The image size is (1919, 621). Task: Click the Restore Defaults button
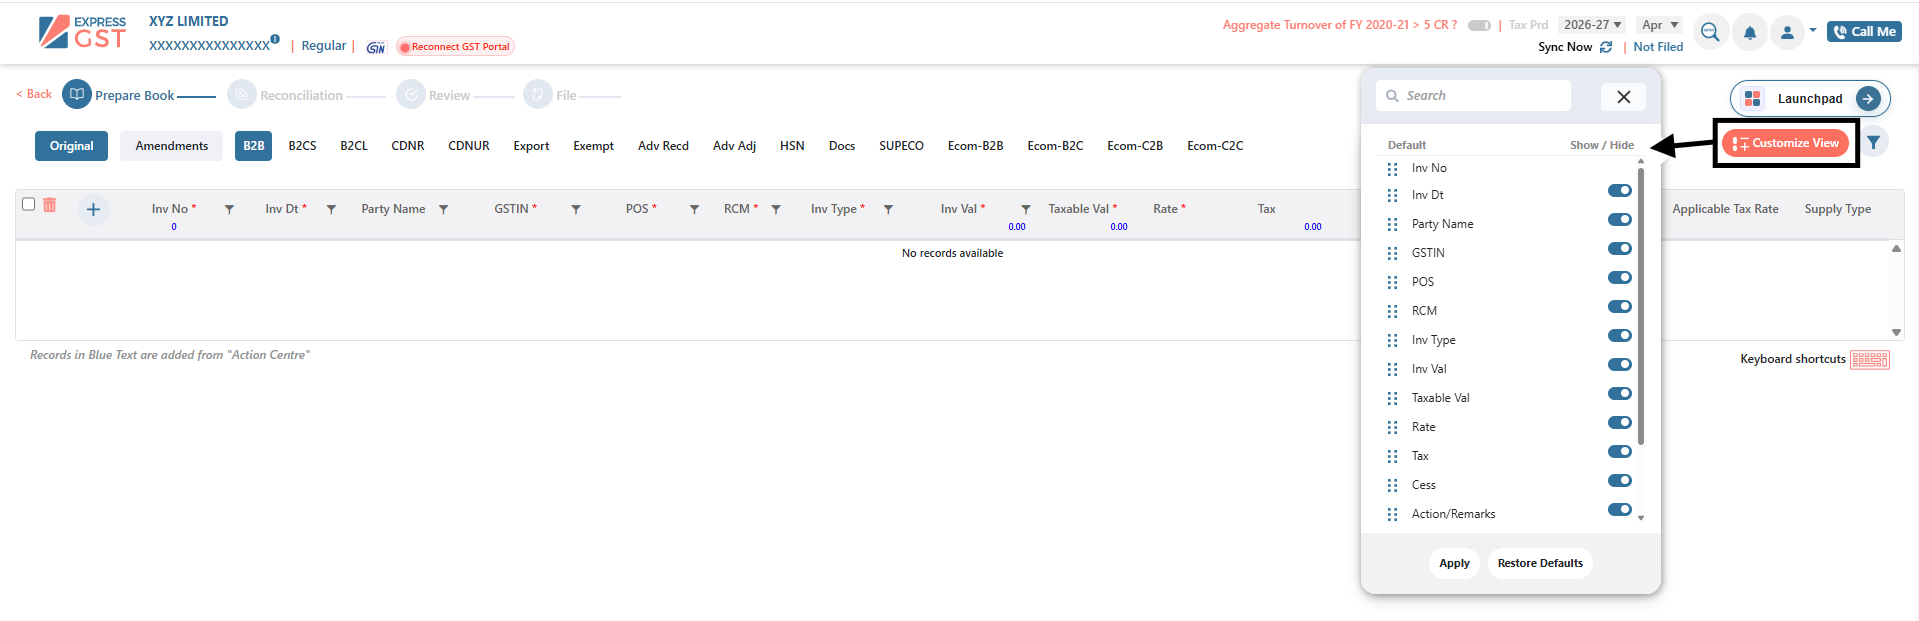1539,563
